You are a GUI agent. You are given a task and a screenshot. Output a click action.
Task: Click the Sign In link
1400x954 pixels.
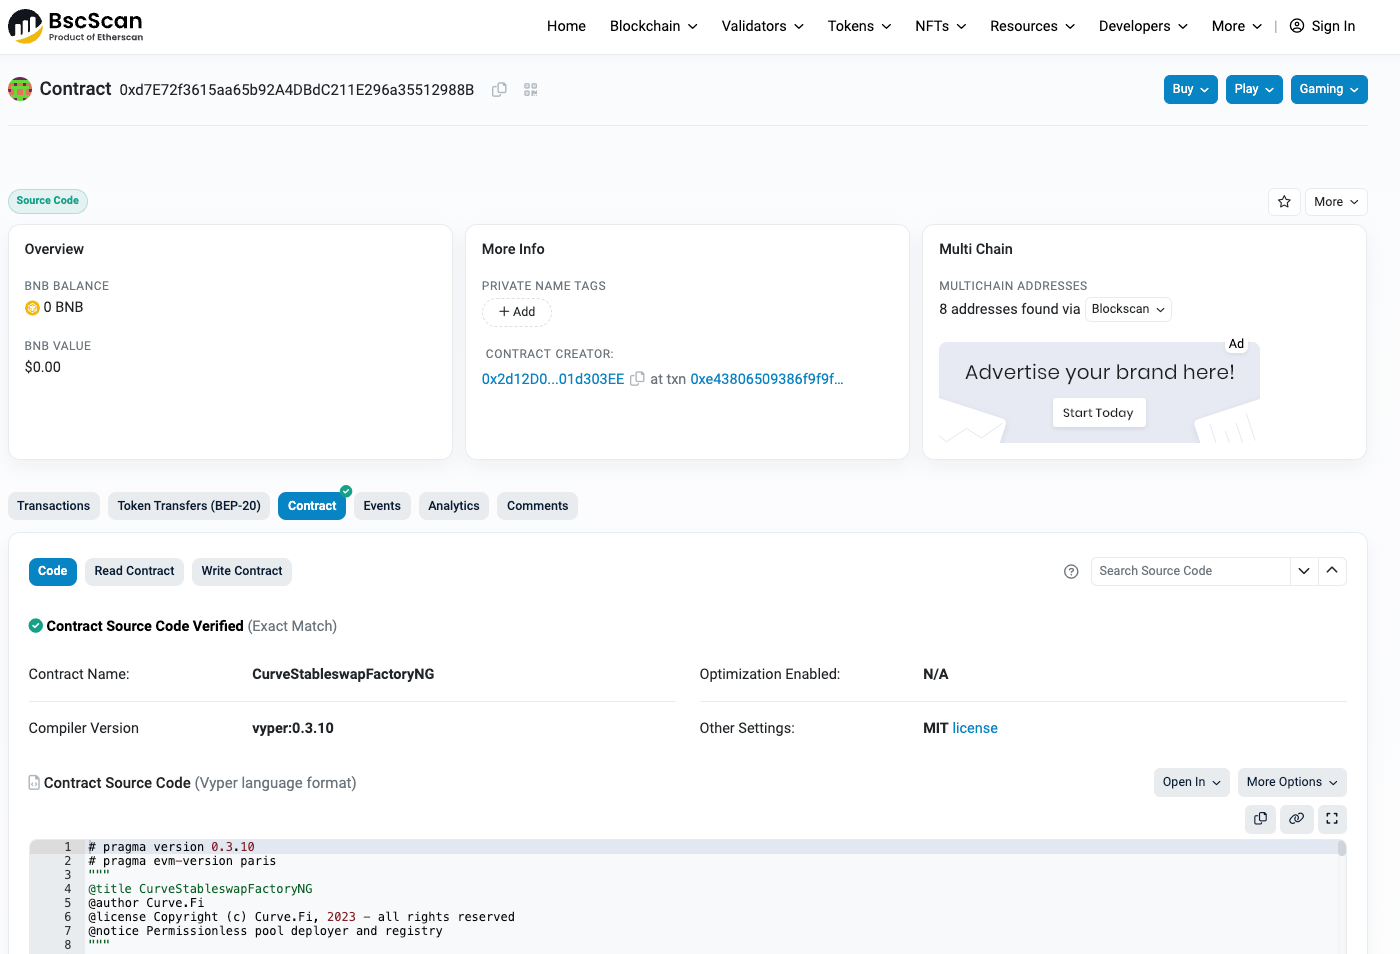[1333, 26]
